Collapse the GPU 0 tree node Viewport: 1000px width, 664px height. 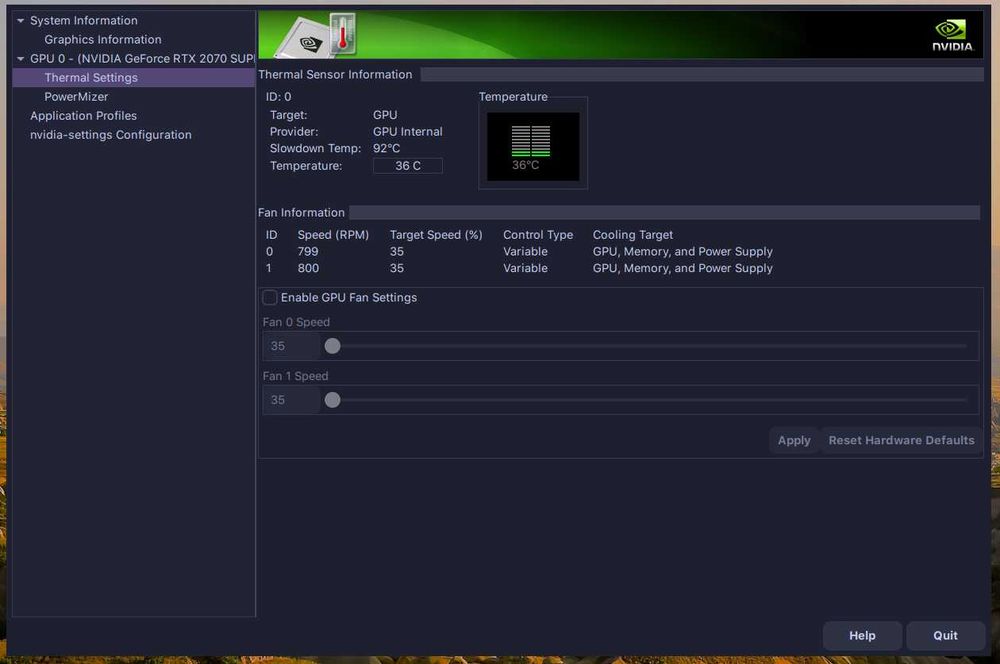pyautogui.click(x=20, y=59)
